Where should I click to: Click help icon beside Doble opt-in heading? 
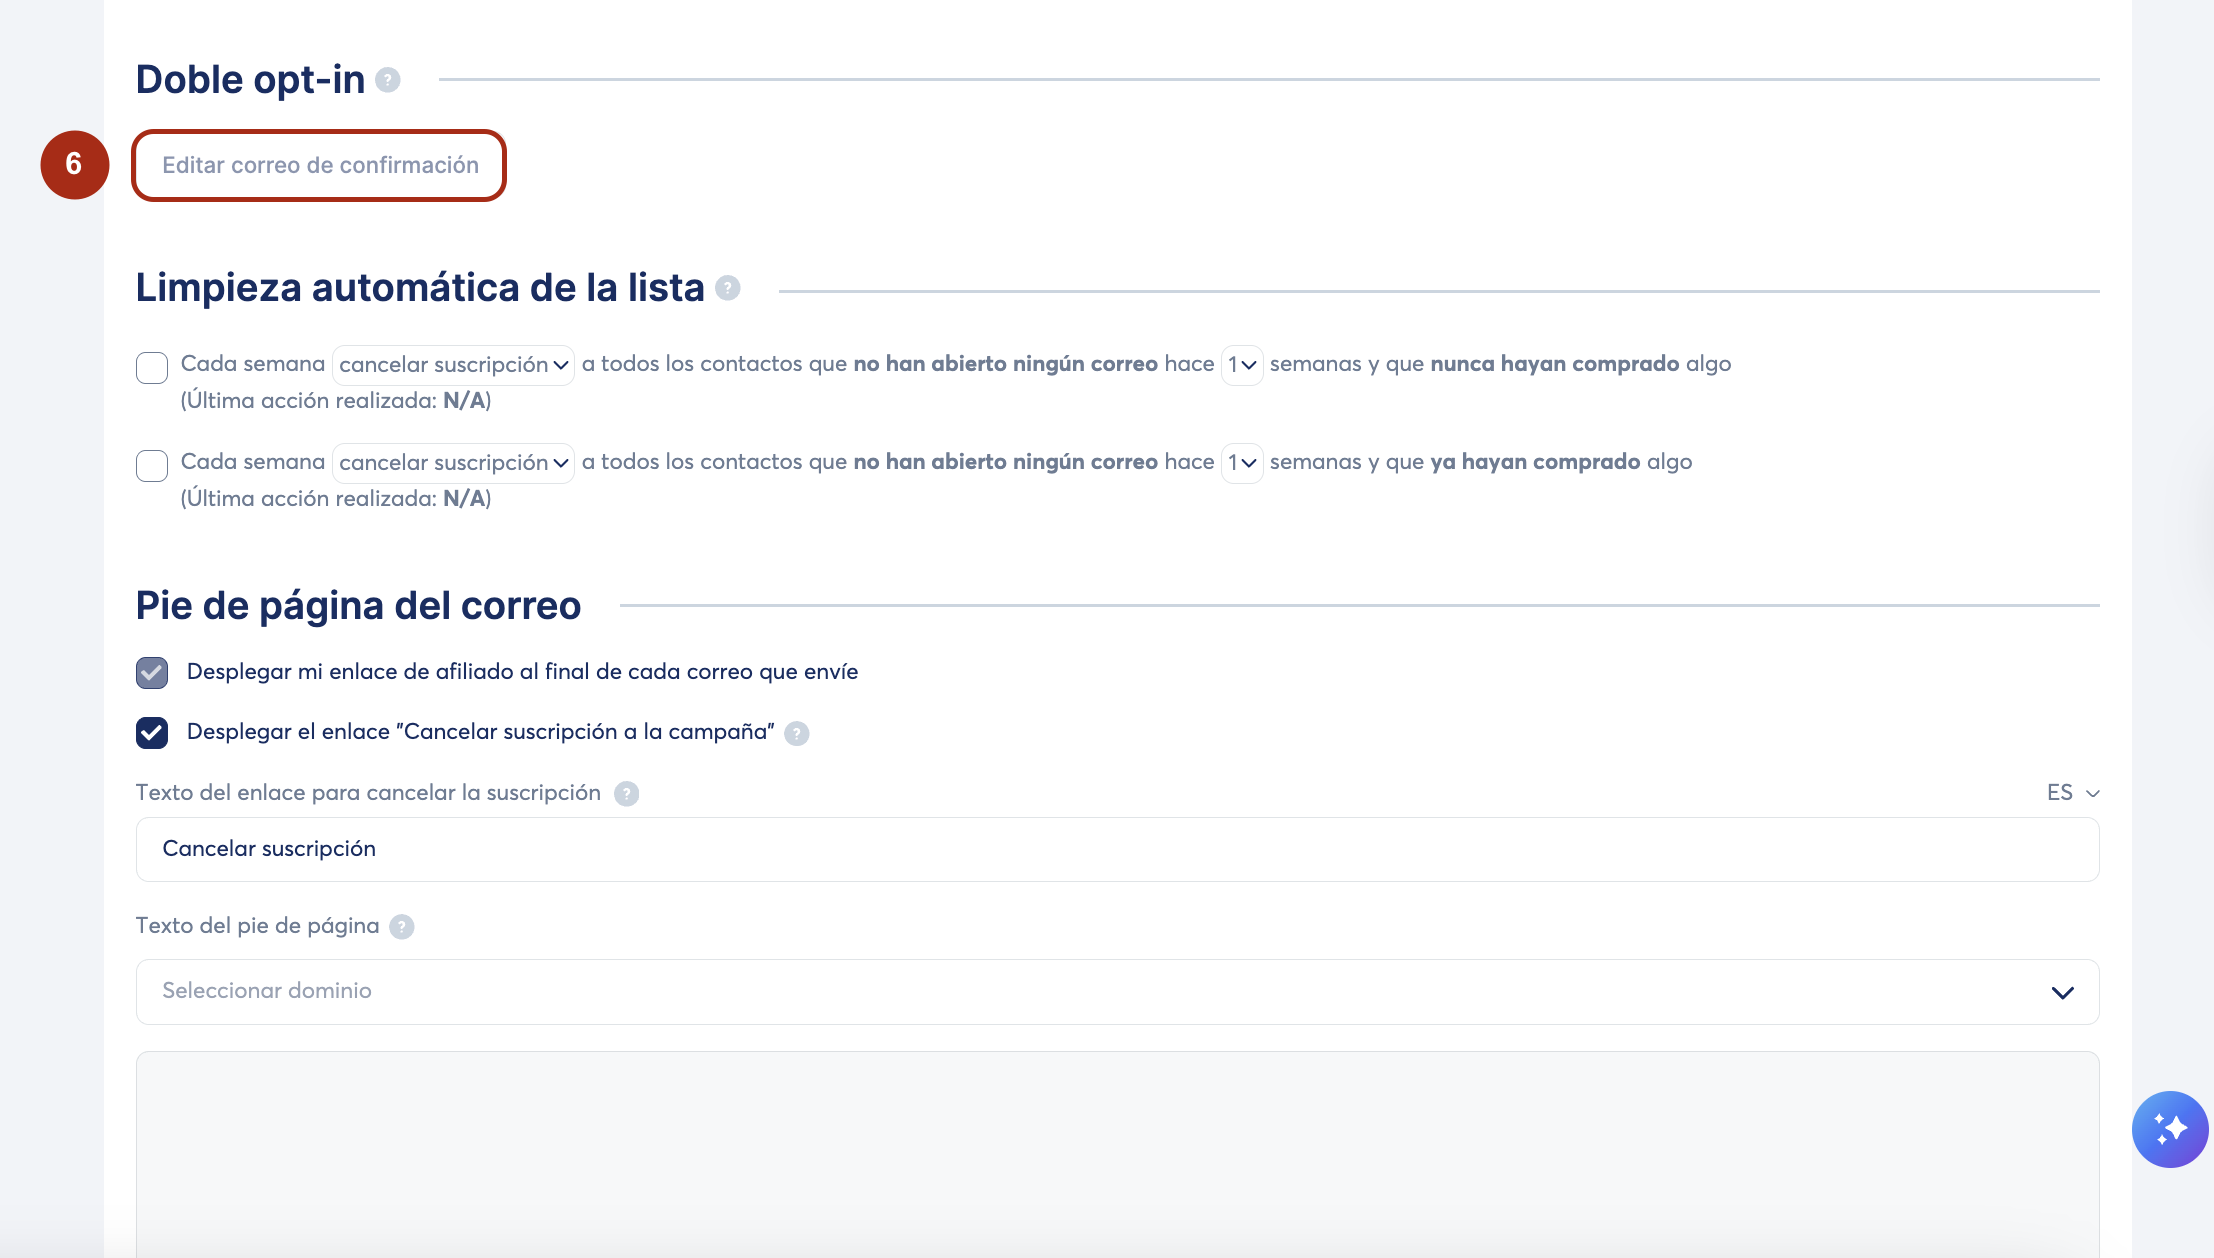[x=388, y=80]
